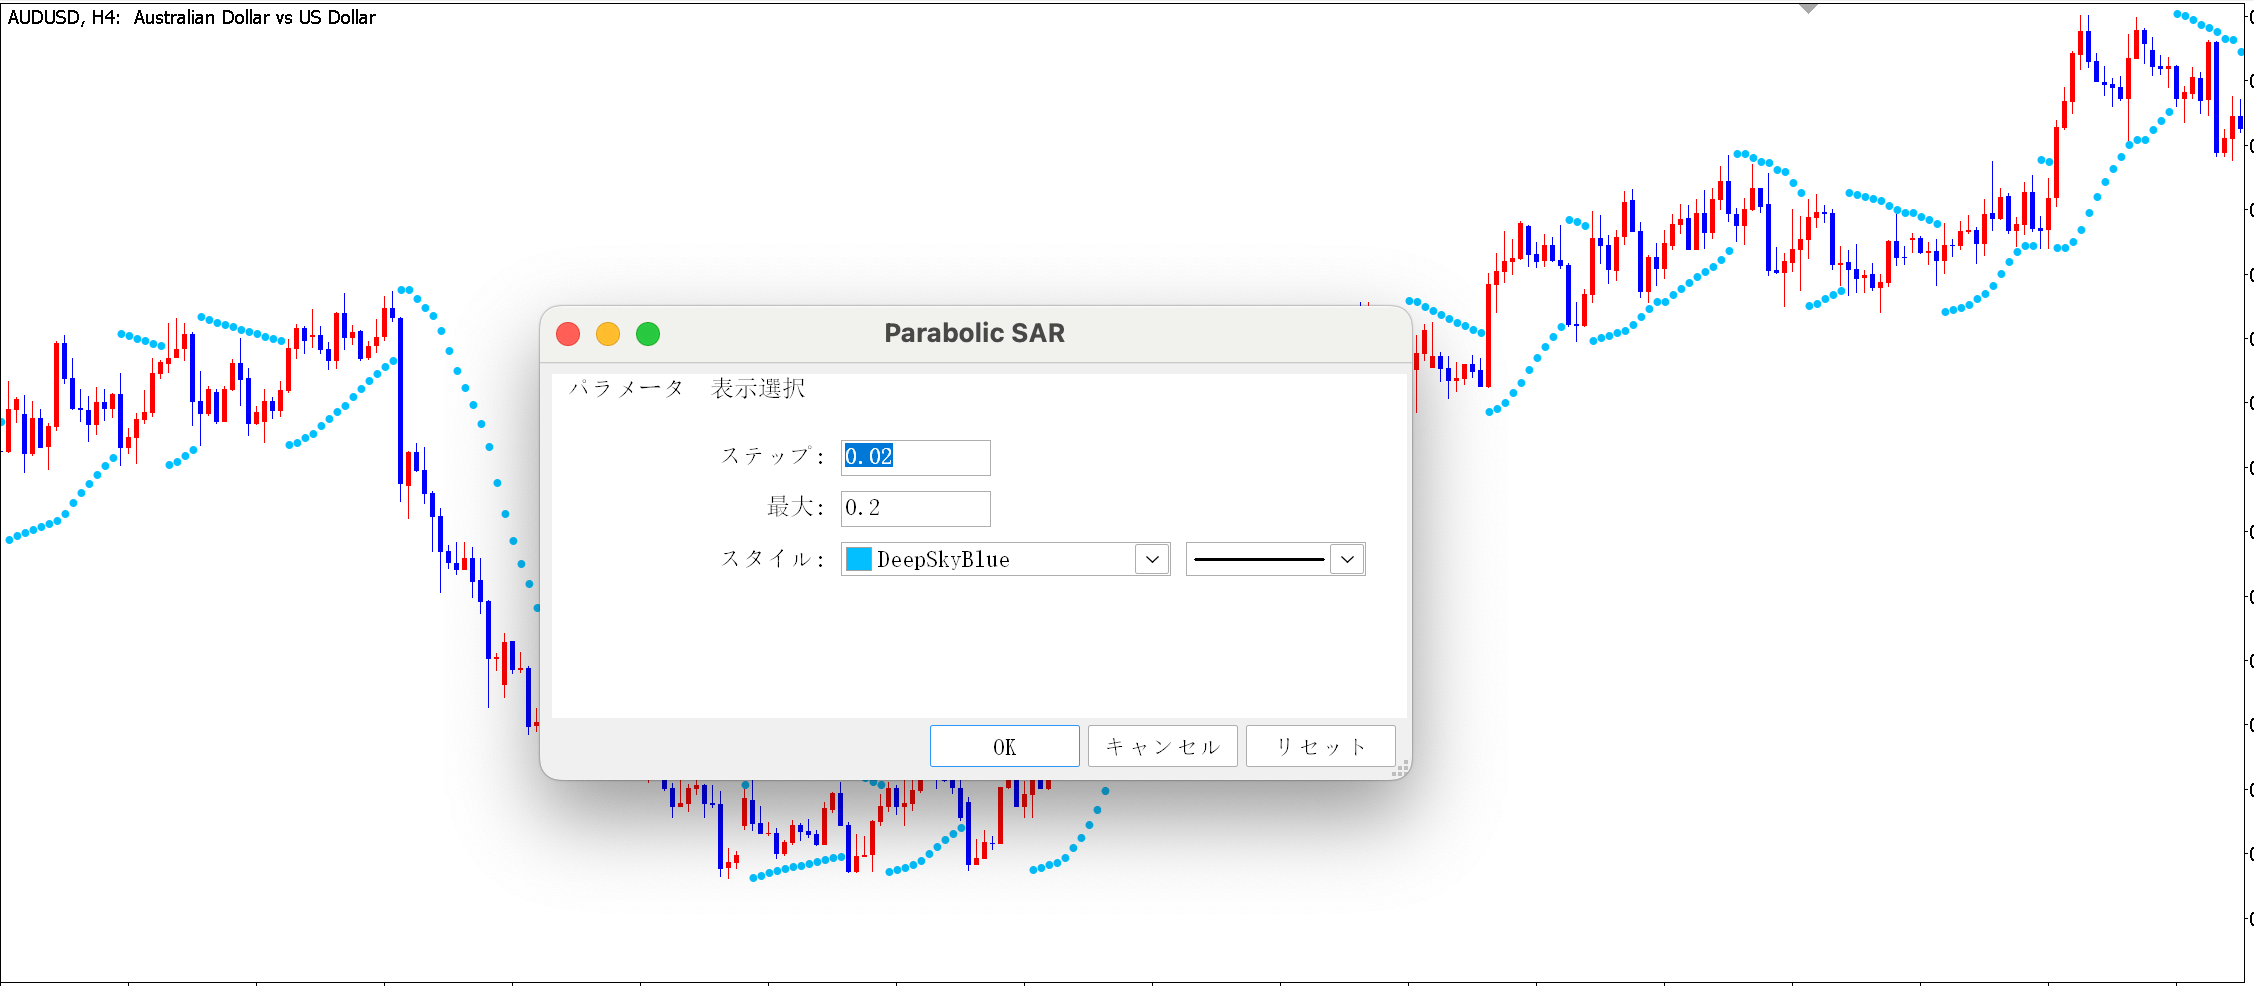Click the AUDUSD, H4 chart title text
Image resolution: width=2254 pixels, height=990 pixels.
tap(192, 17)
